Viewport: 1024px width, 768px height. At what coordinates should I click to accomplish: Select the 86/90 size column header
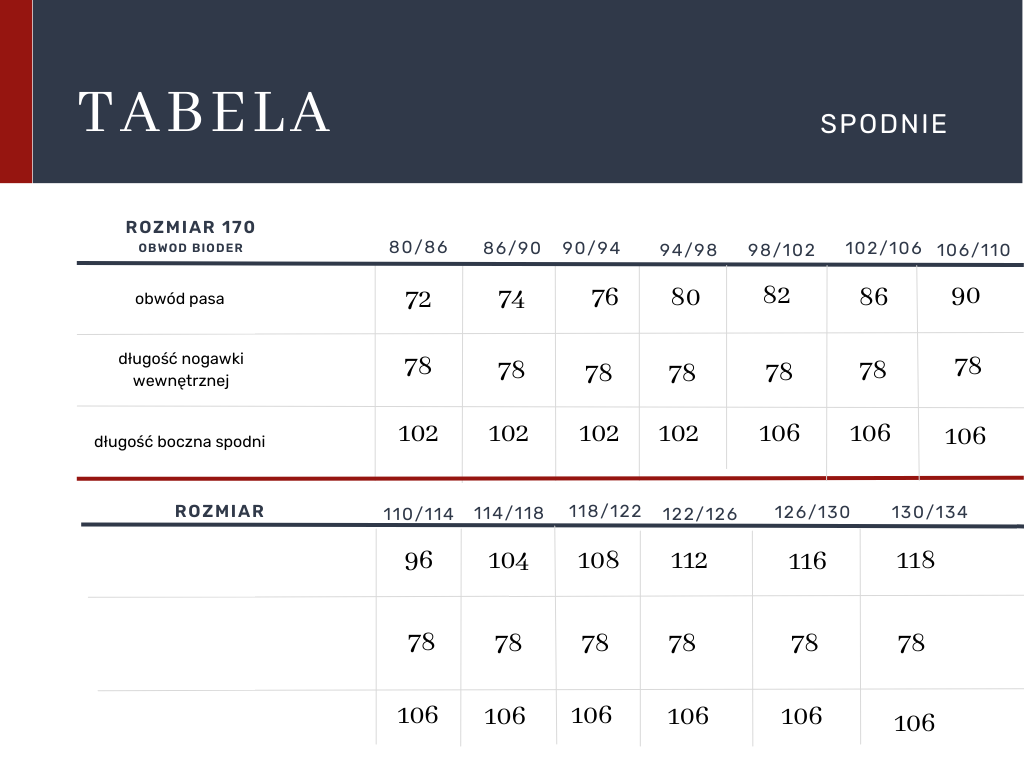coord(511,248)
